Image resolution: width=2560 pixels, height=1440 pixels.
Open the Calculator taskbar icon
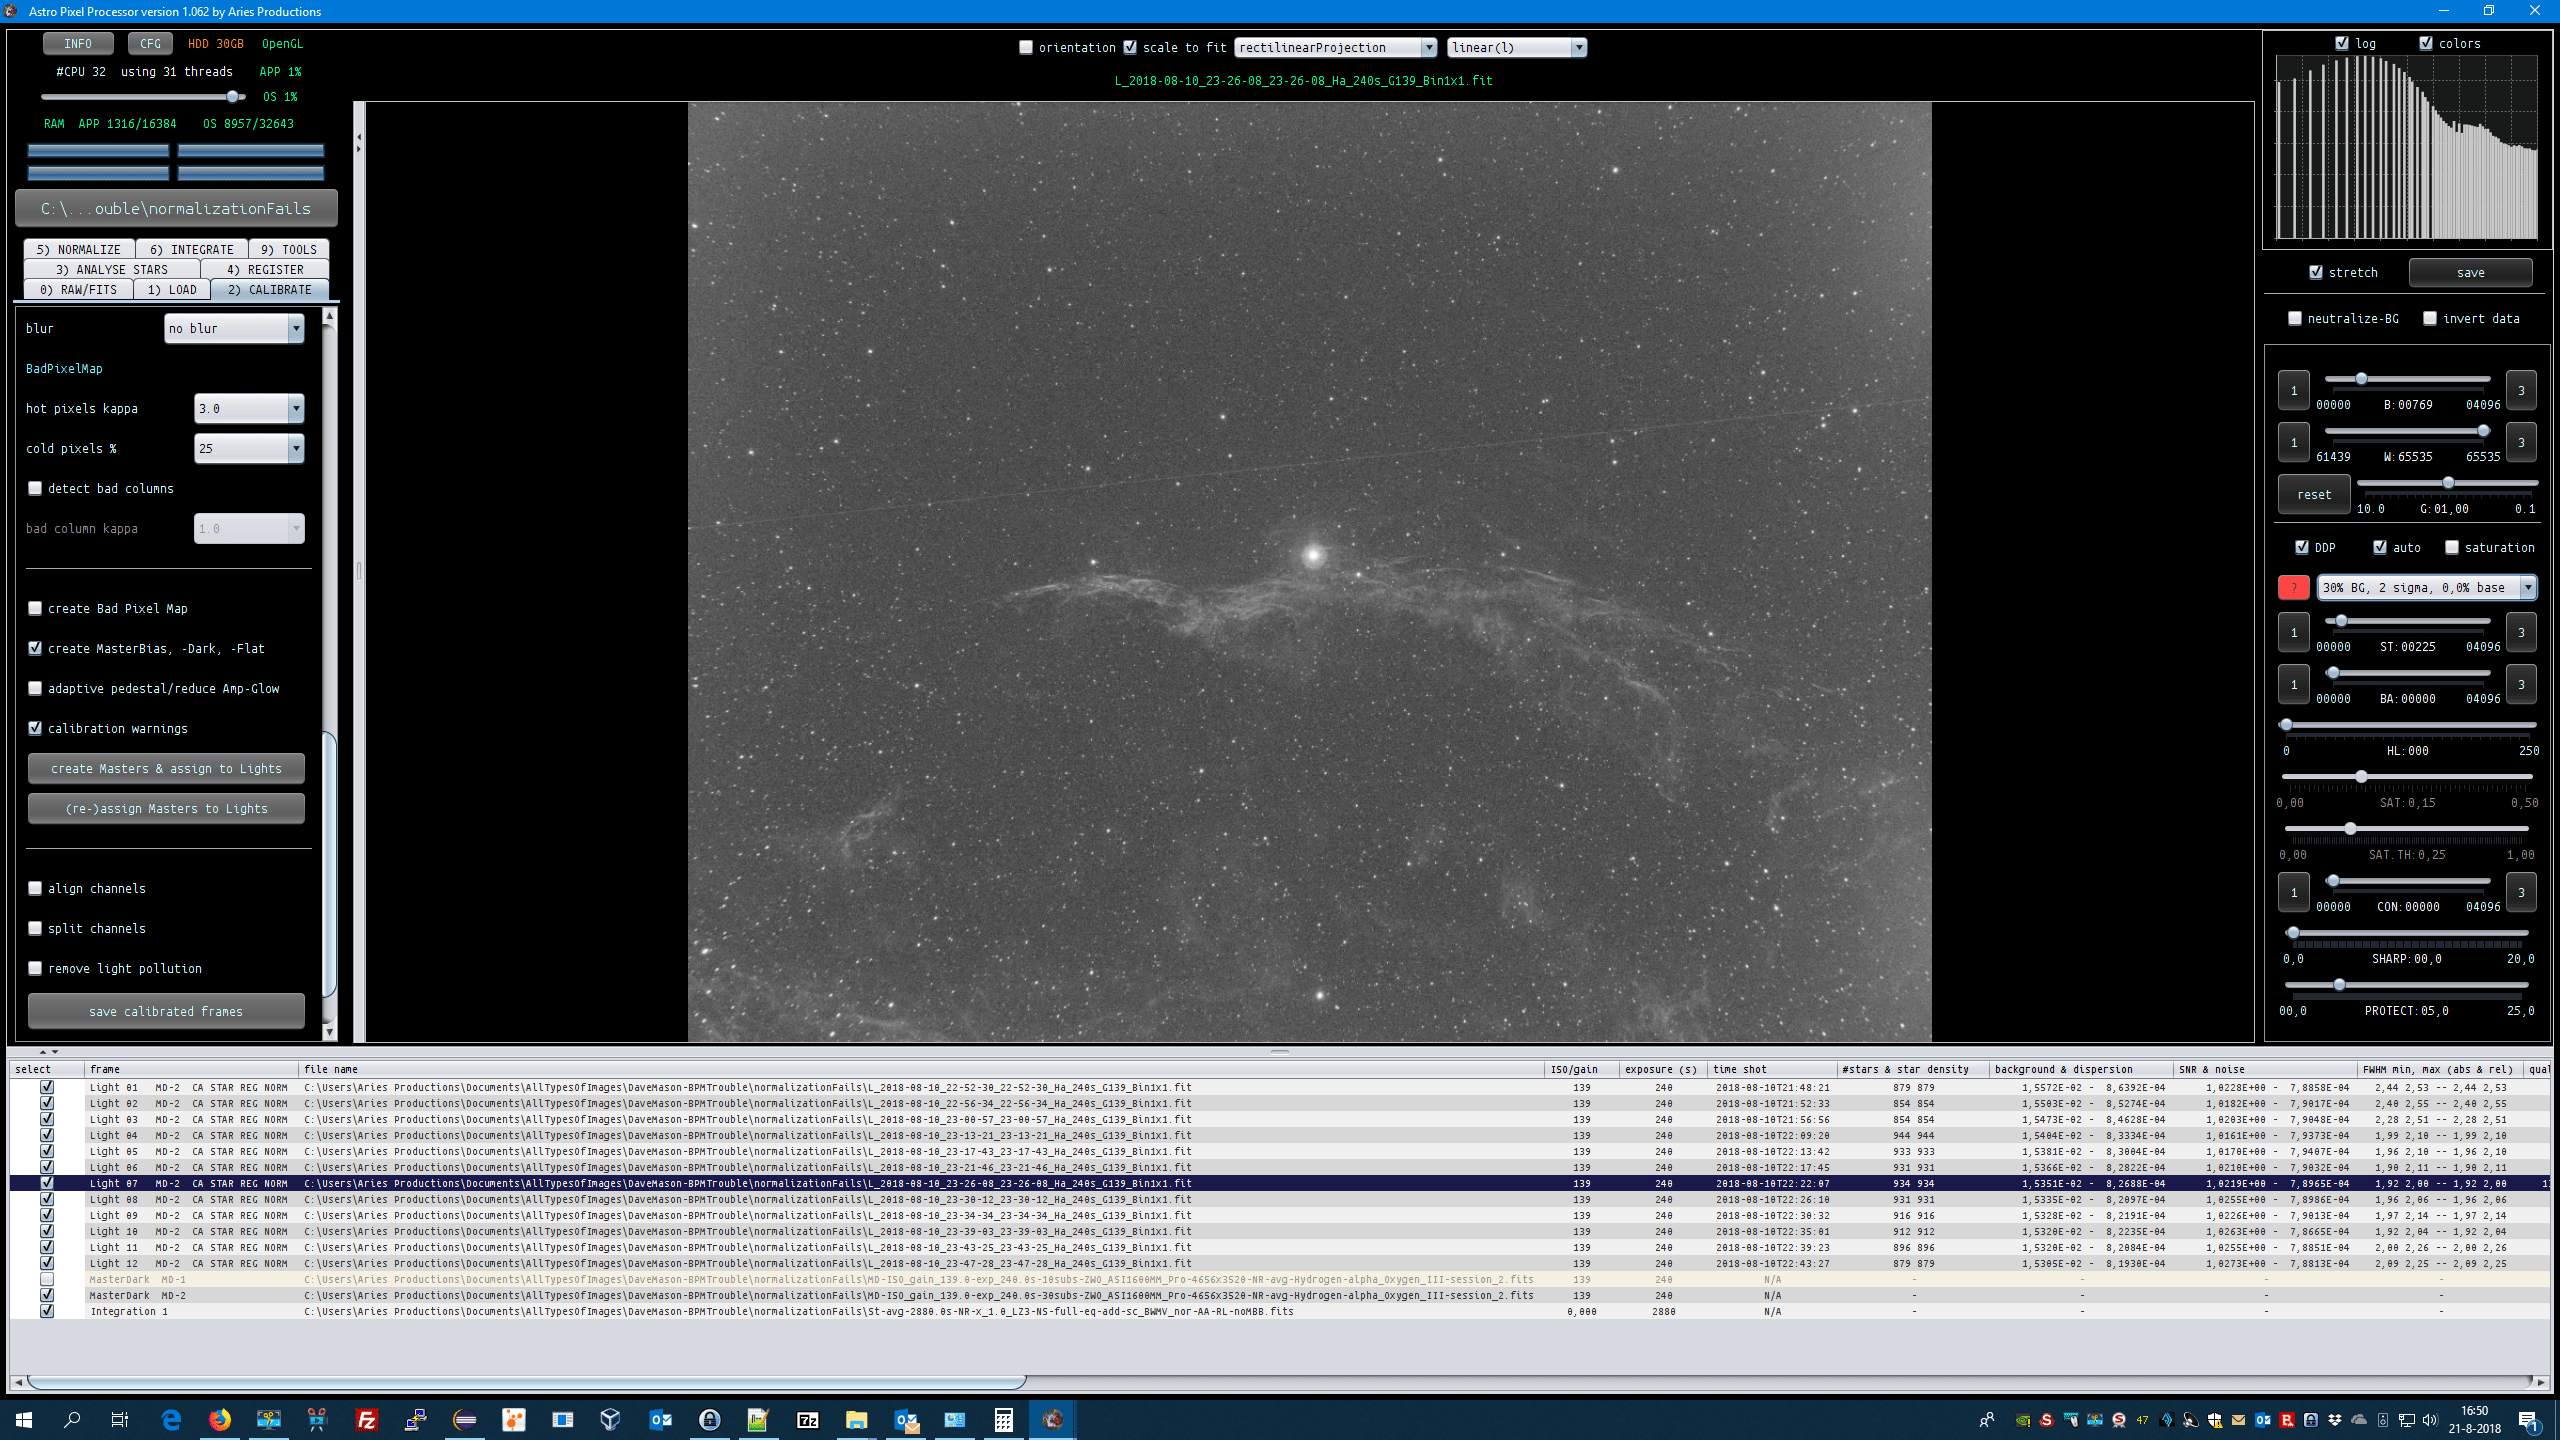1003,1419
